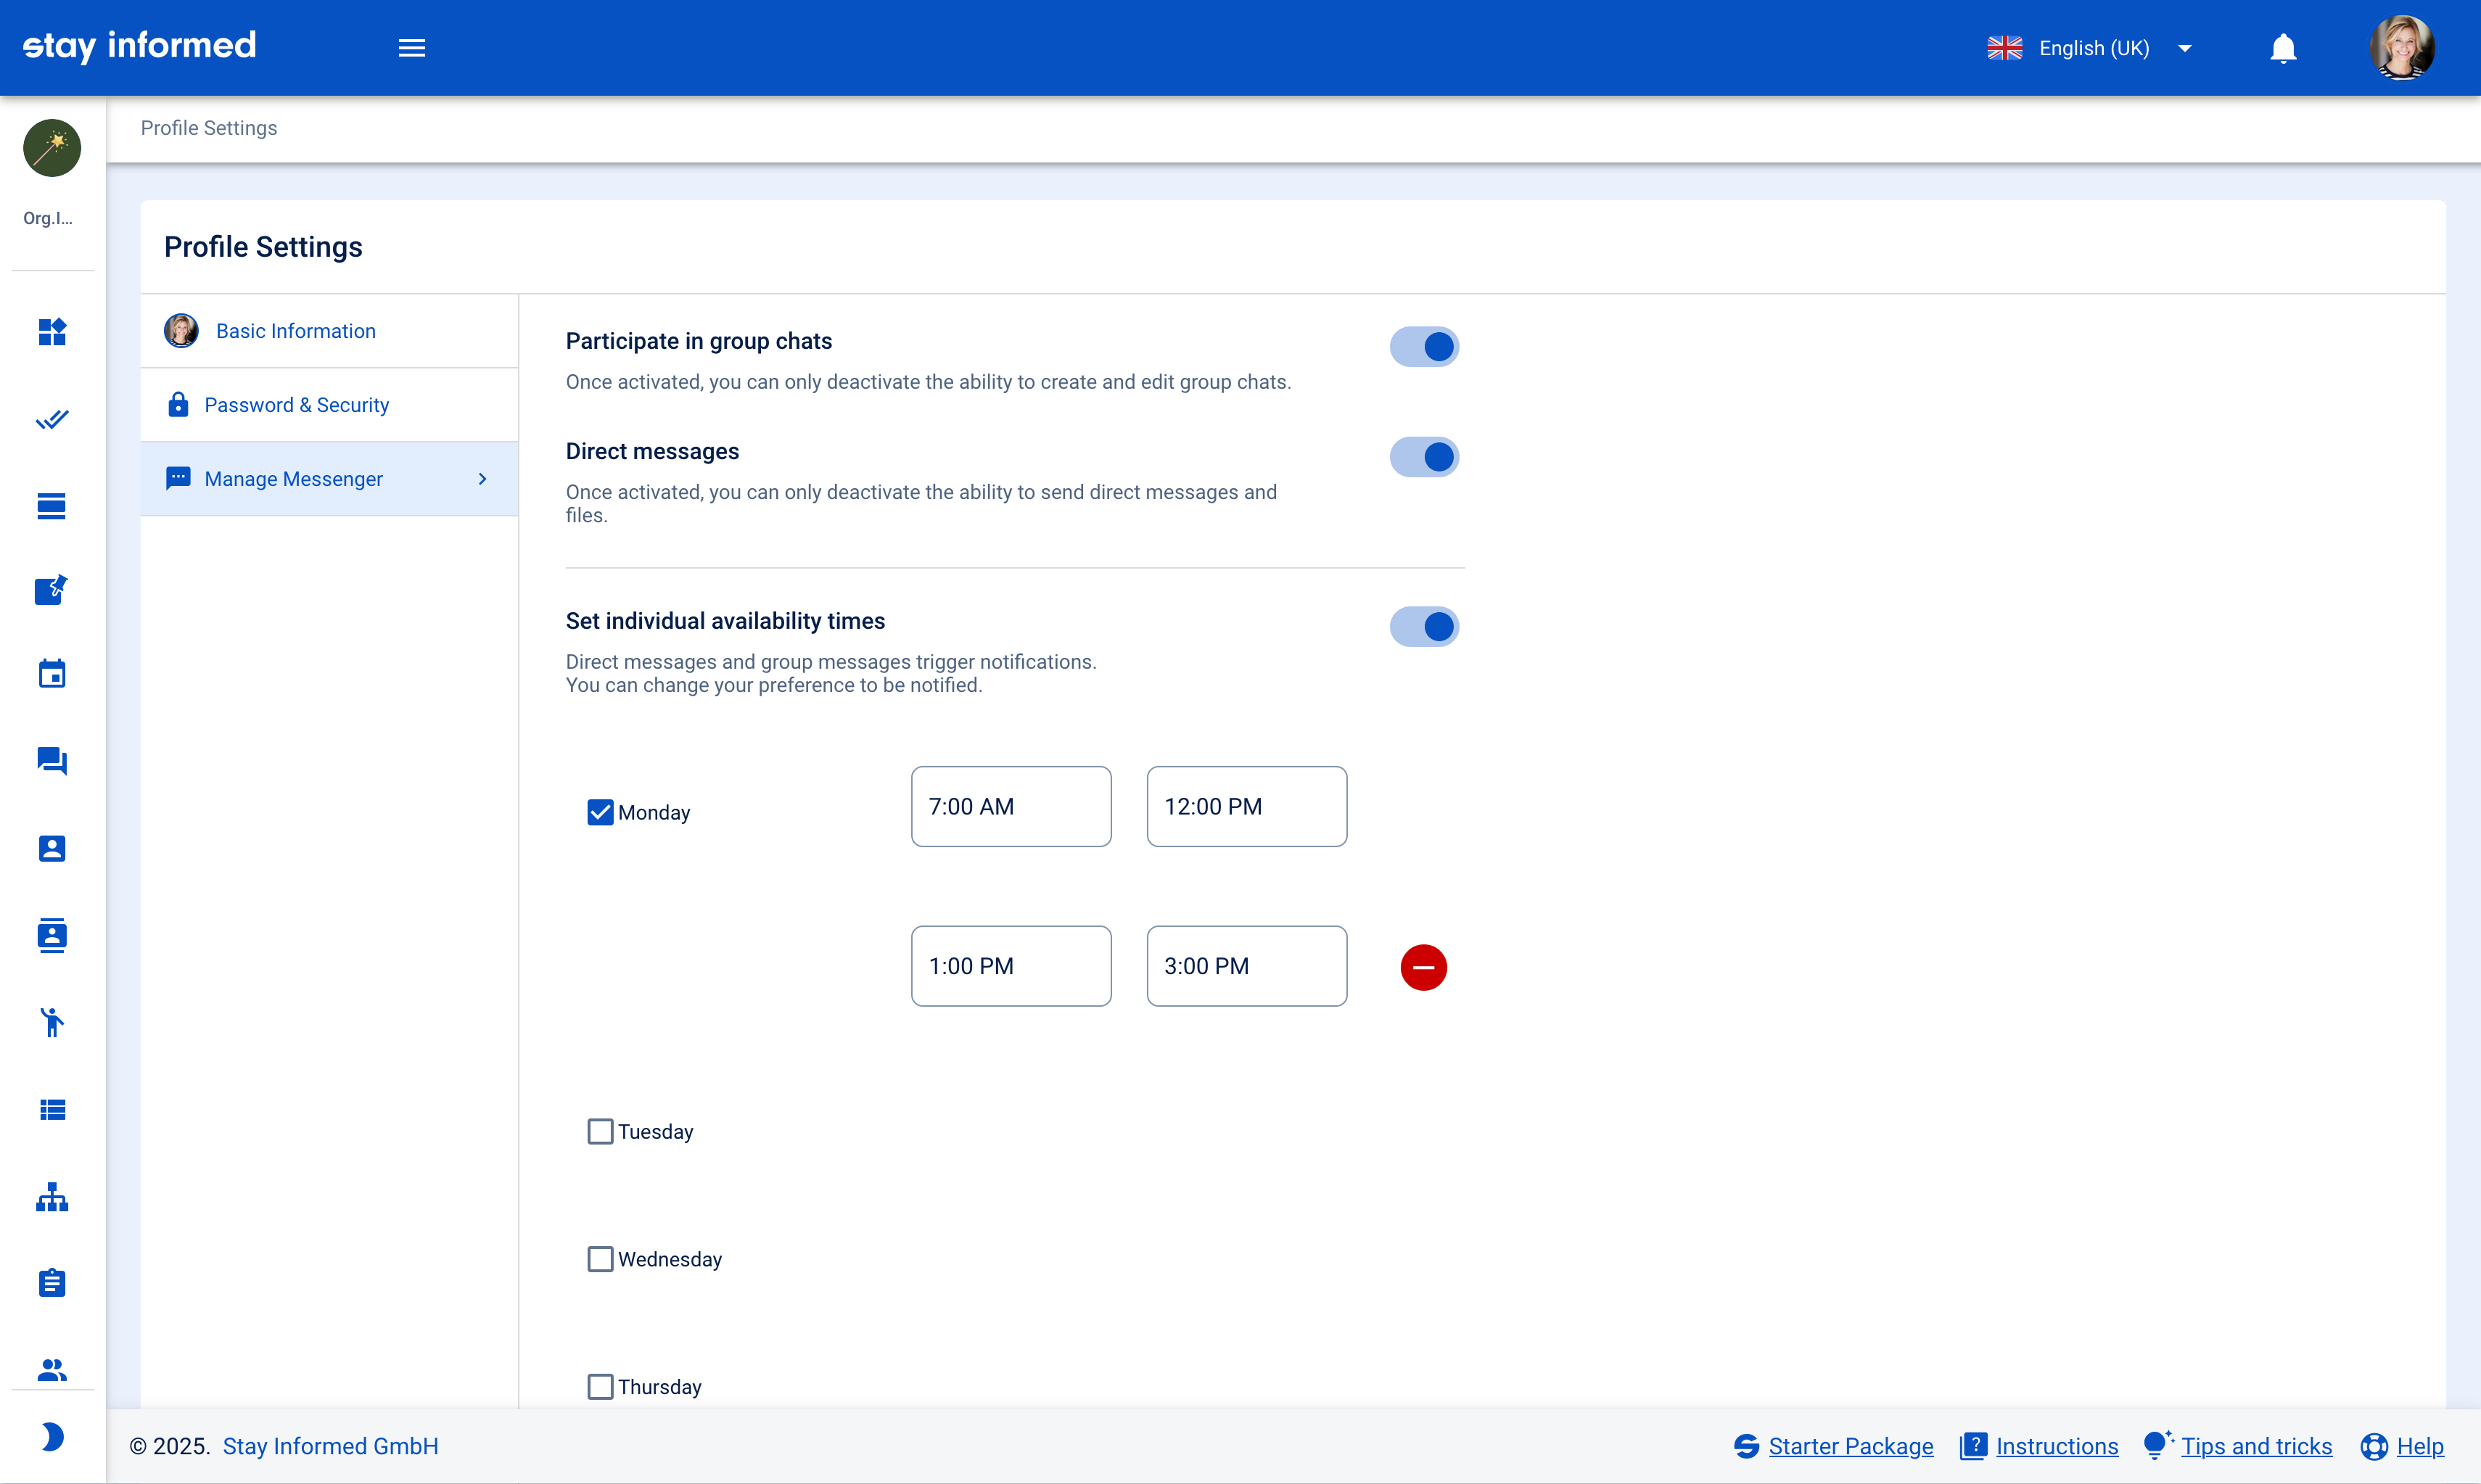Open the compose note pencil sidebar icon
The height and width of the screenshot is (1484, 2481).
(x=52, y=590)
